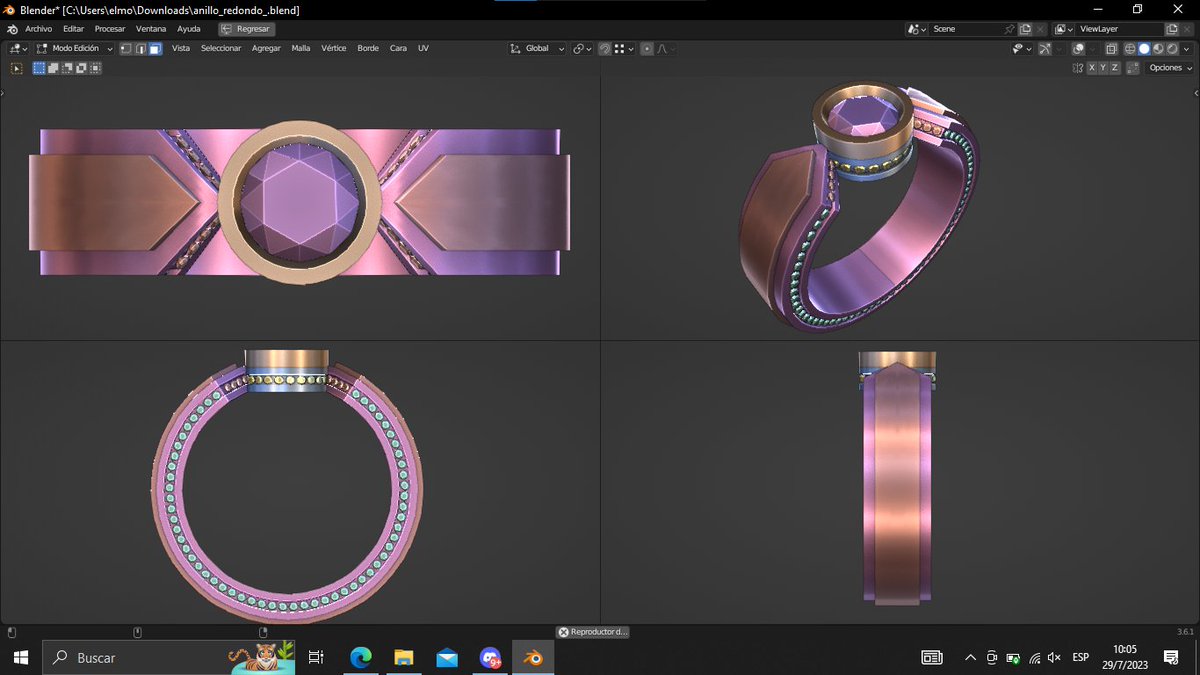Open object visibility and selectability dropdown
The image size is (1200, 675).
pyautogui.click(x=1022, y=49)
